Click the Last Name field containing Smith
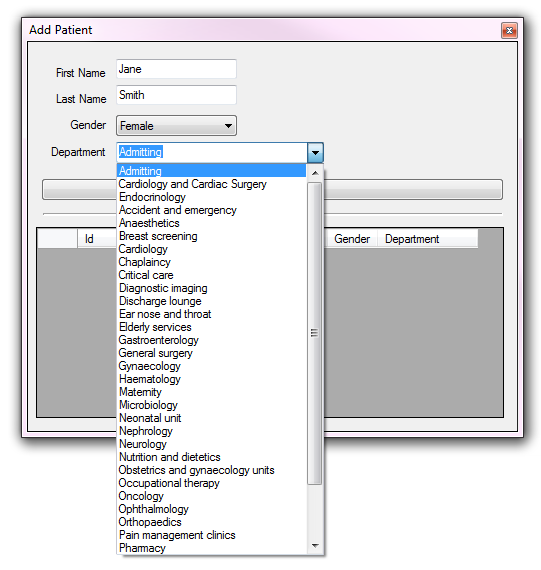Image resolution: width=541 pixels, height=570 pixels. (x=176, y=95)
